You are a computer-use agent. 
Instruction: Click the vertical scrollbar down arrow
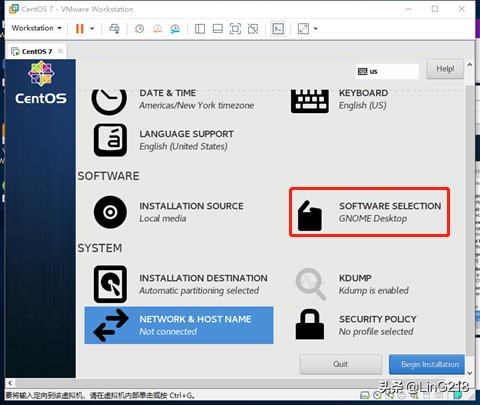point(470,373)
